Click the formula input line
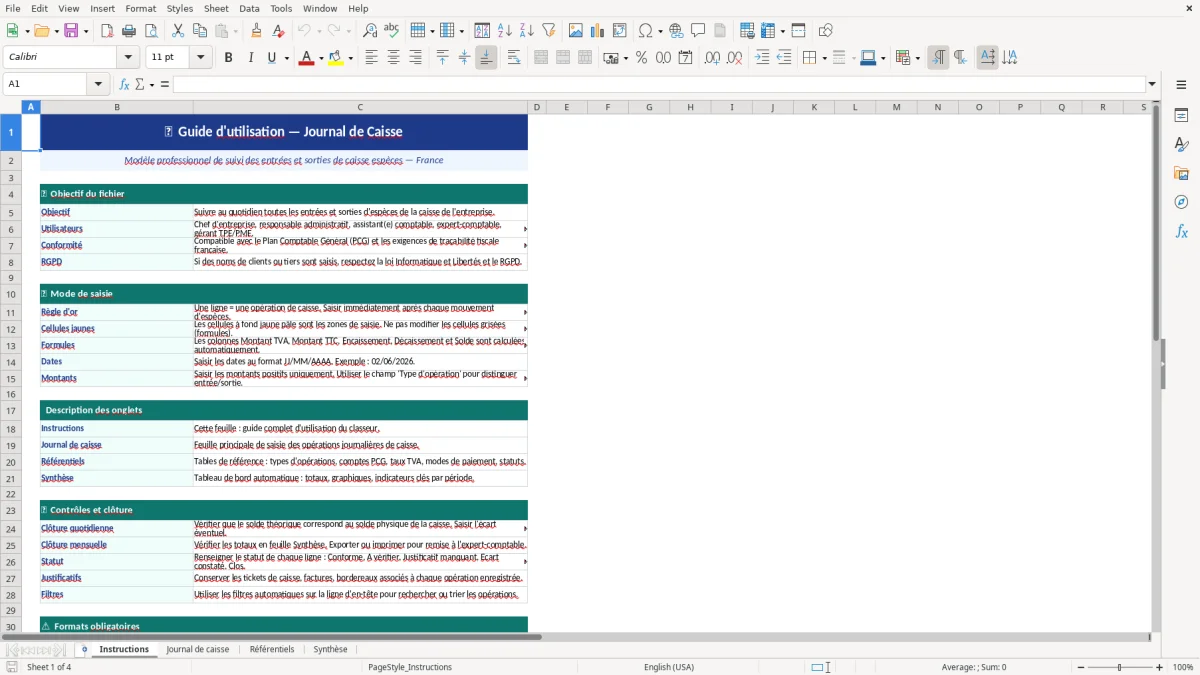 (x=659, y=84)
